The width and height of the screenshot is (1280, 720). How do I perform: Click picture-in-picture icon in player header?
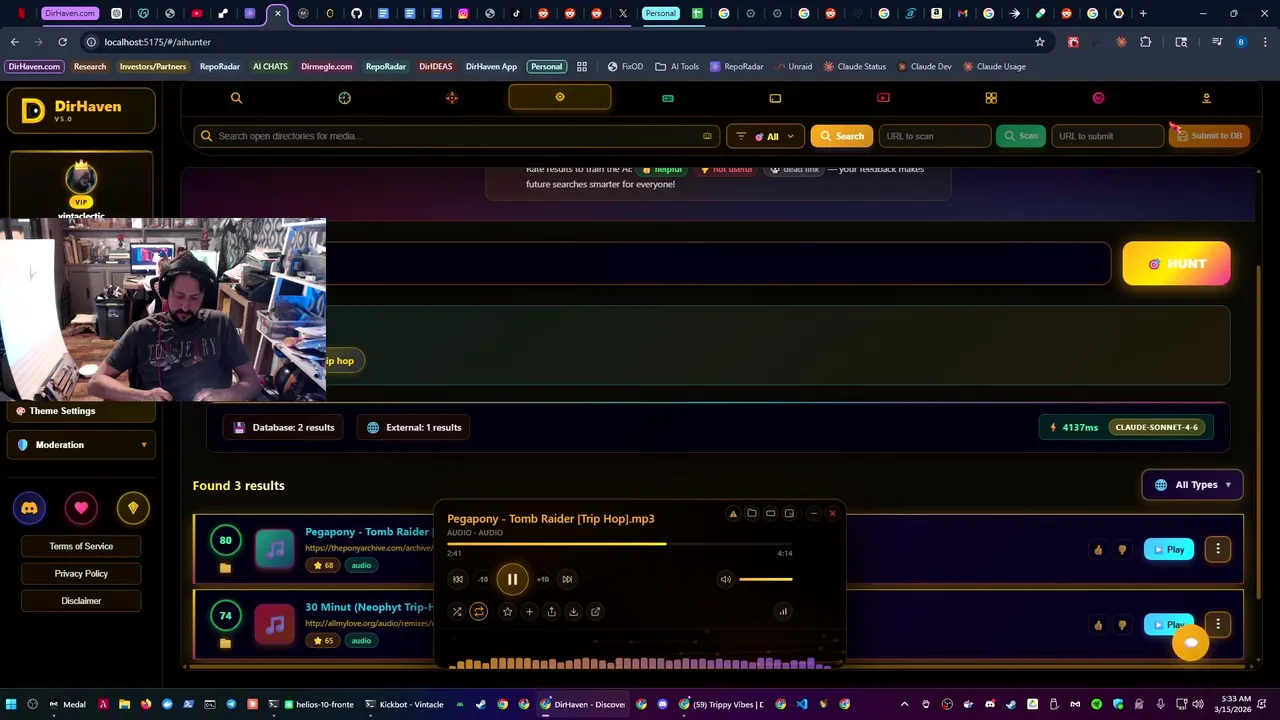click(x=789, y=514)
